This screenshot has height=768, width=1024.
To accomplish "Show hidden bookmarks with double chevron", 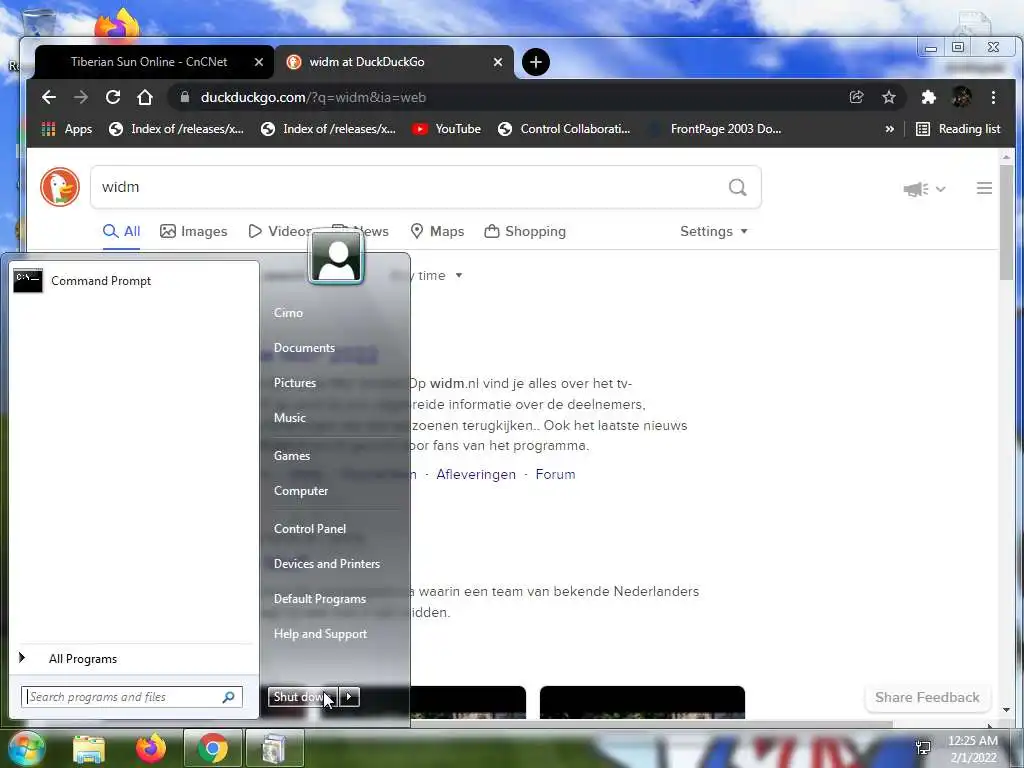I will 889,129.
